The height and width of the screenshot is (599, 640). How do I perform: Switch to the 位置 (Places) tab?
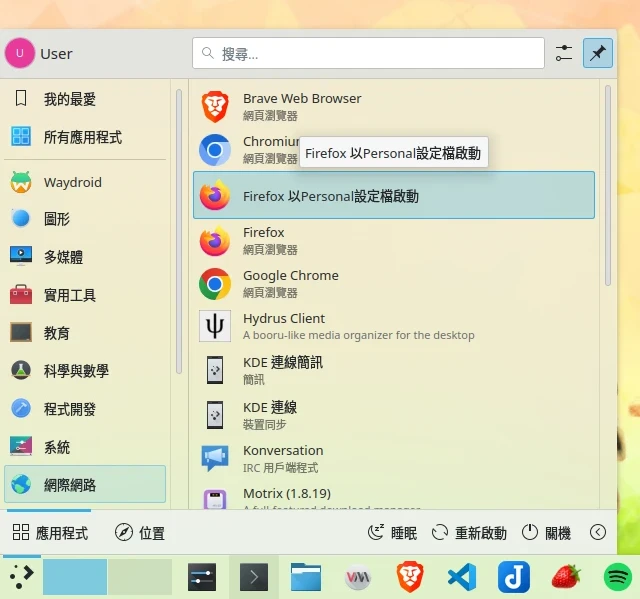pyautogui.click(x=140, y=533)
